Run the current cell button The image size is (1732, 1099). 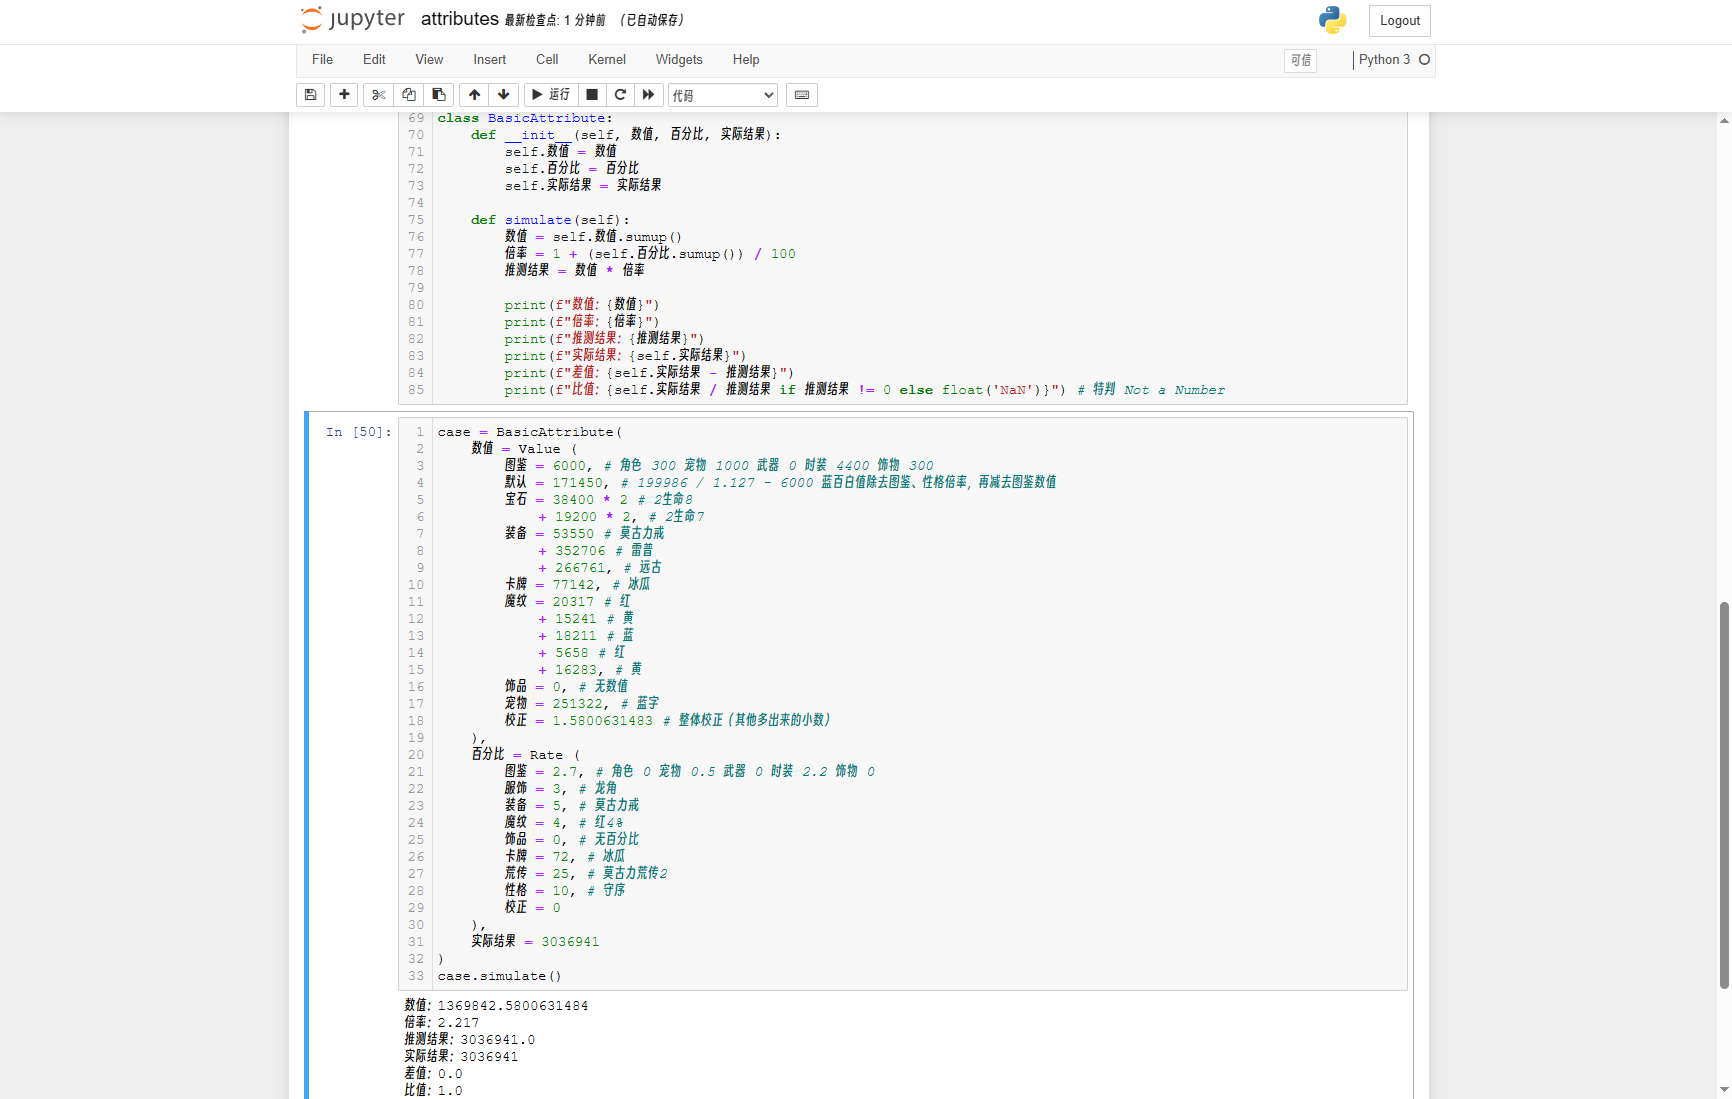pos(551,95)
